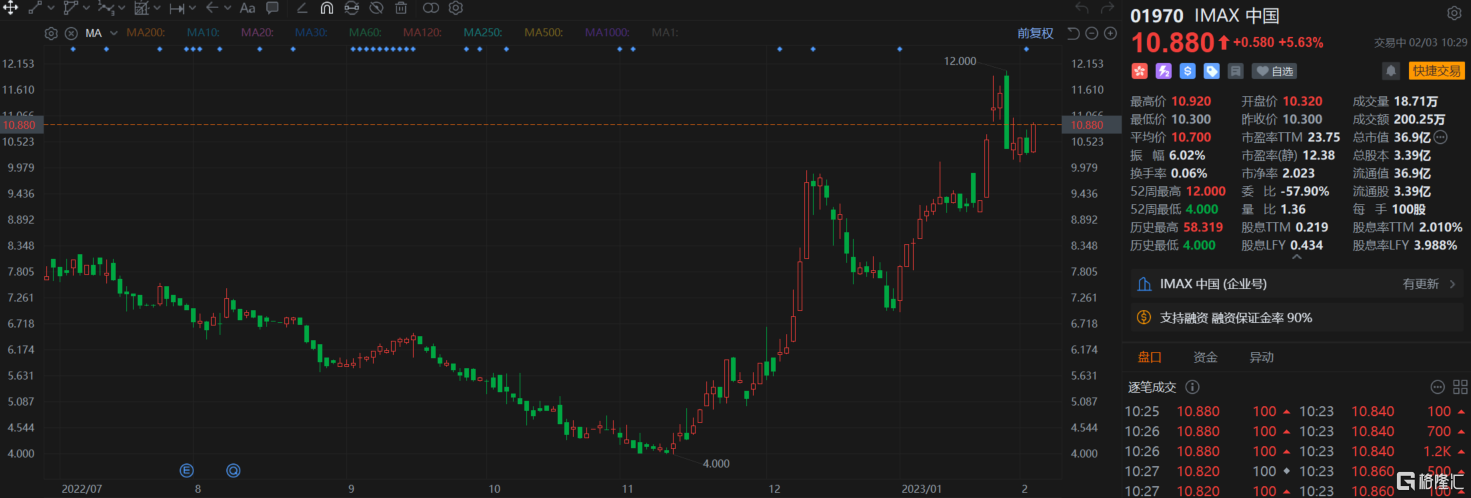Click the MA10 indicator label

coord(203,33)
